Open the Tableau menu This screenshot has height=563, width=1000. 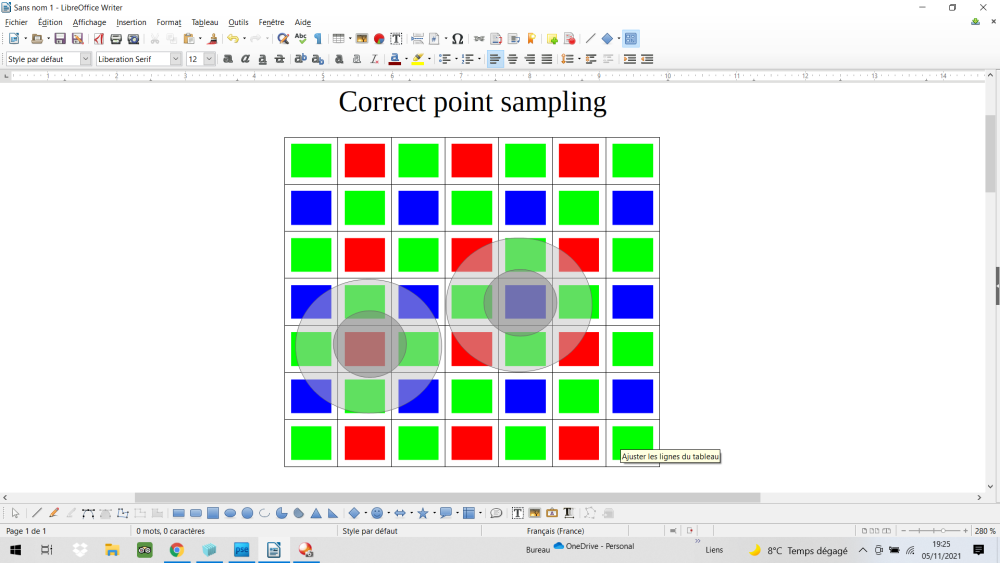[x=204, y=22]
